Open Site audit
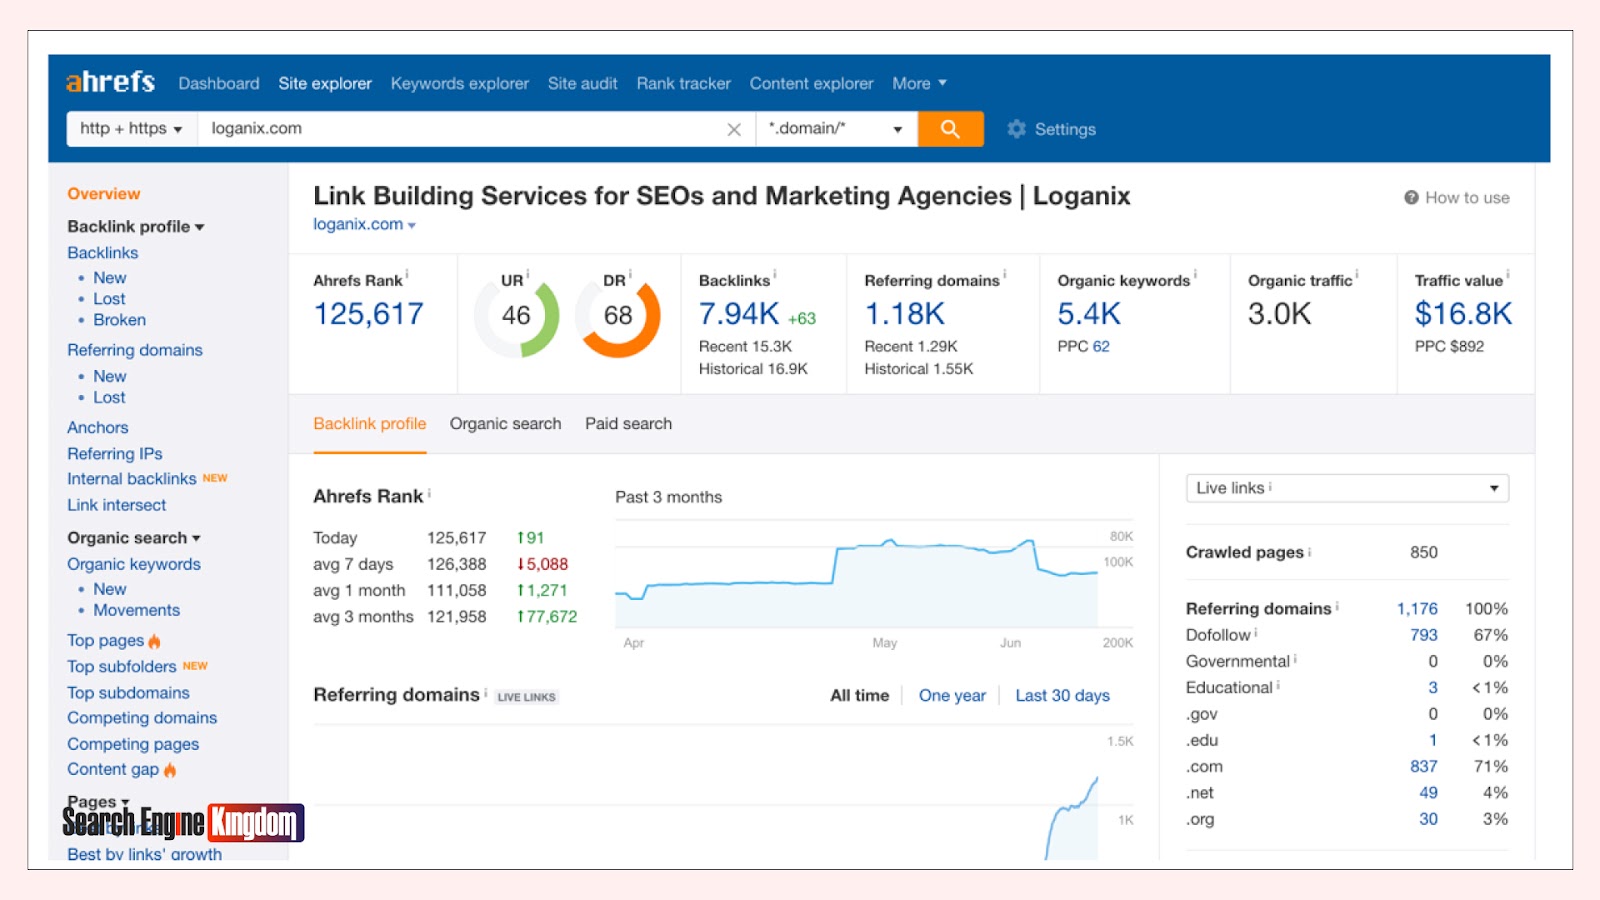The height and width of the screenshot is (900, 1600). coord(583,83)
